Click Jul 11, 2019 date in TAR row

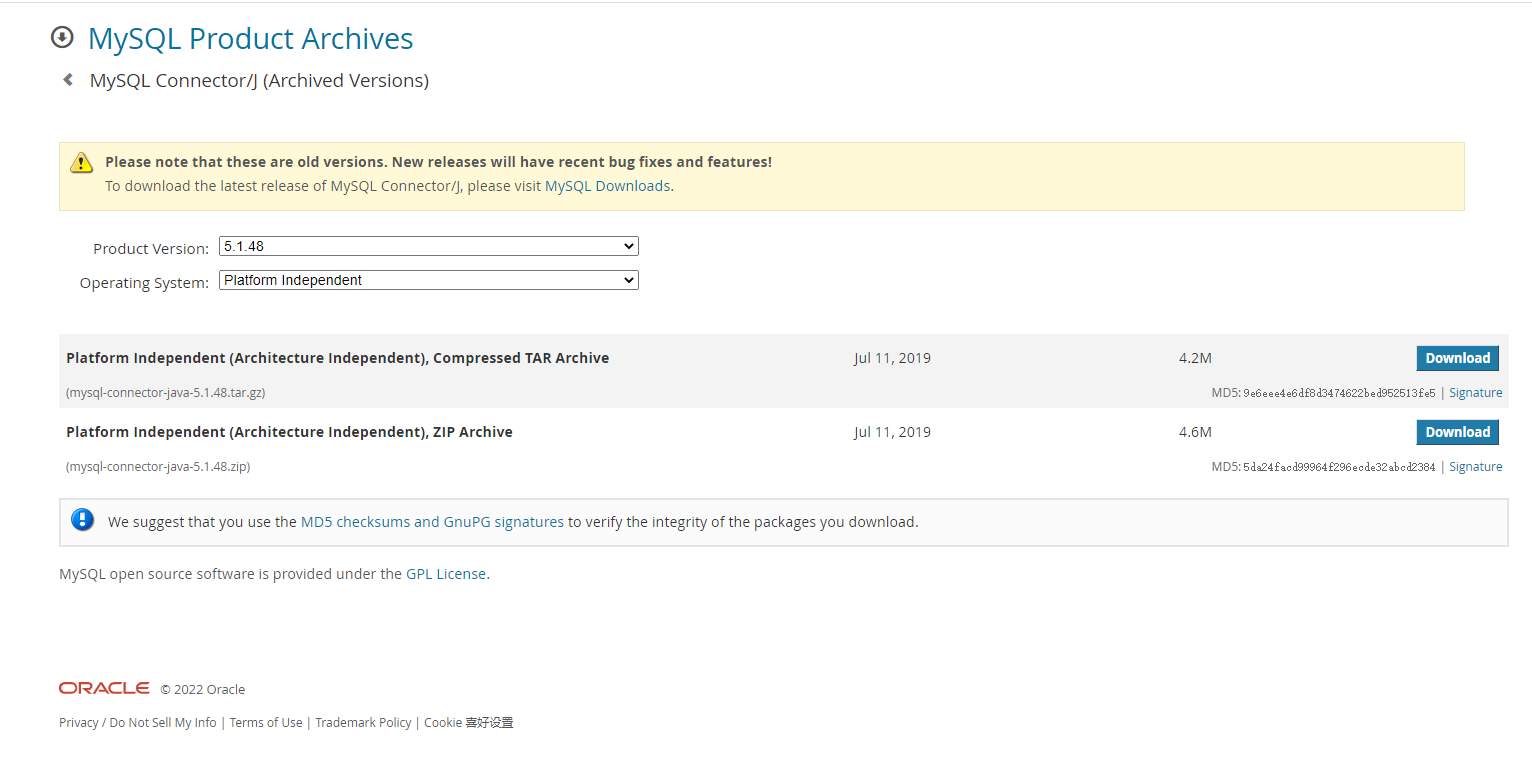[x=892, y=358]
